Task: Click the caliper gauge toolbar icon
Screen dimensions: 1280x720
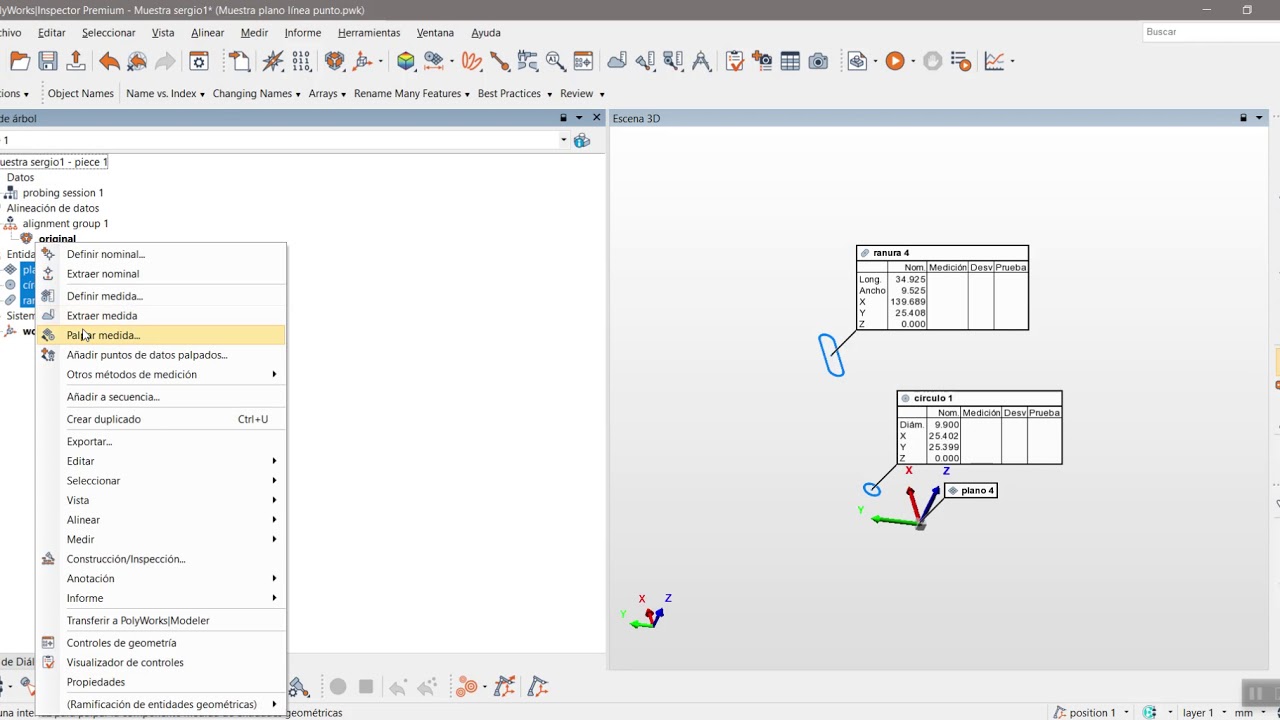Action: (528, 61)
